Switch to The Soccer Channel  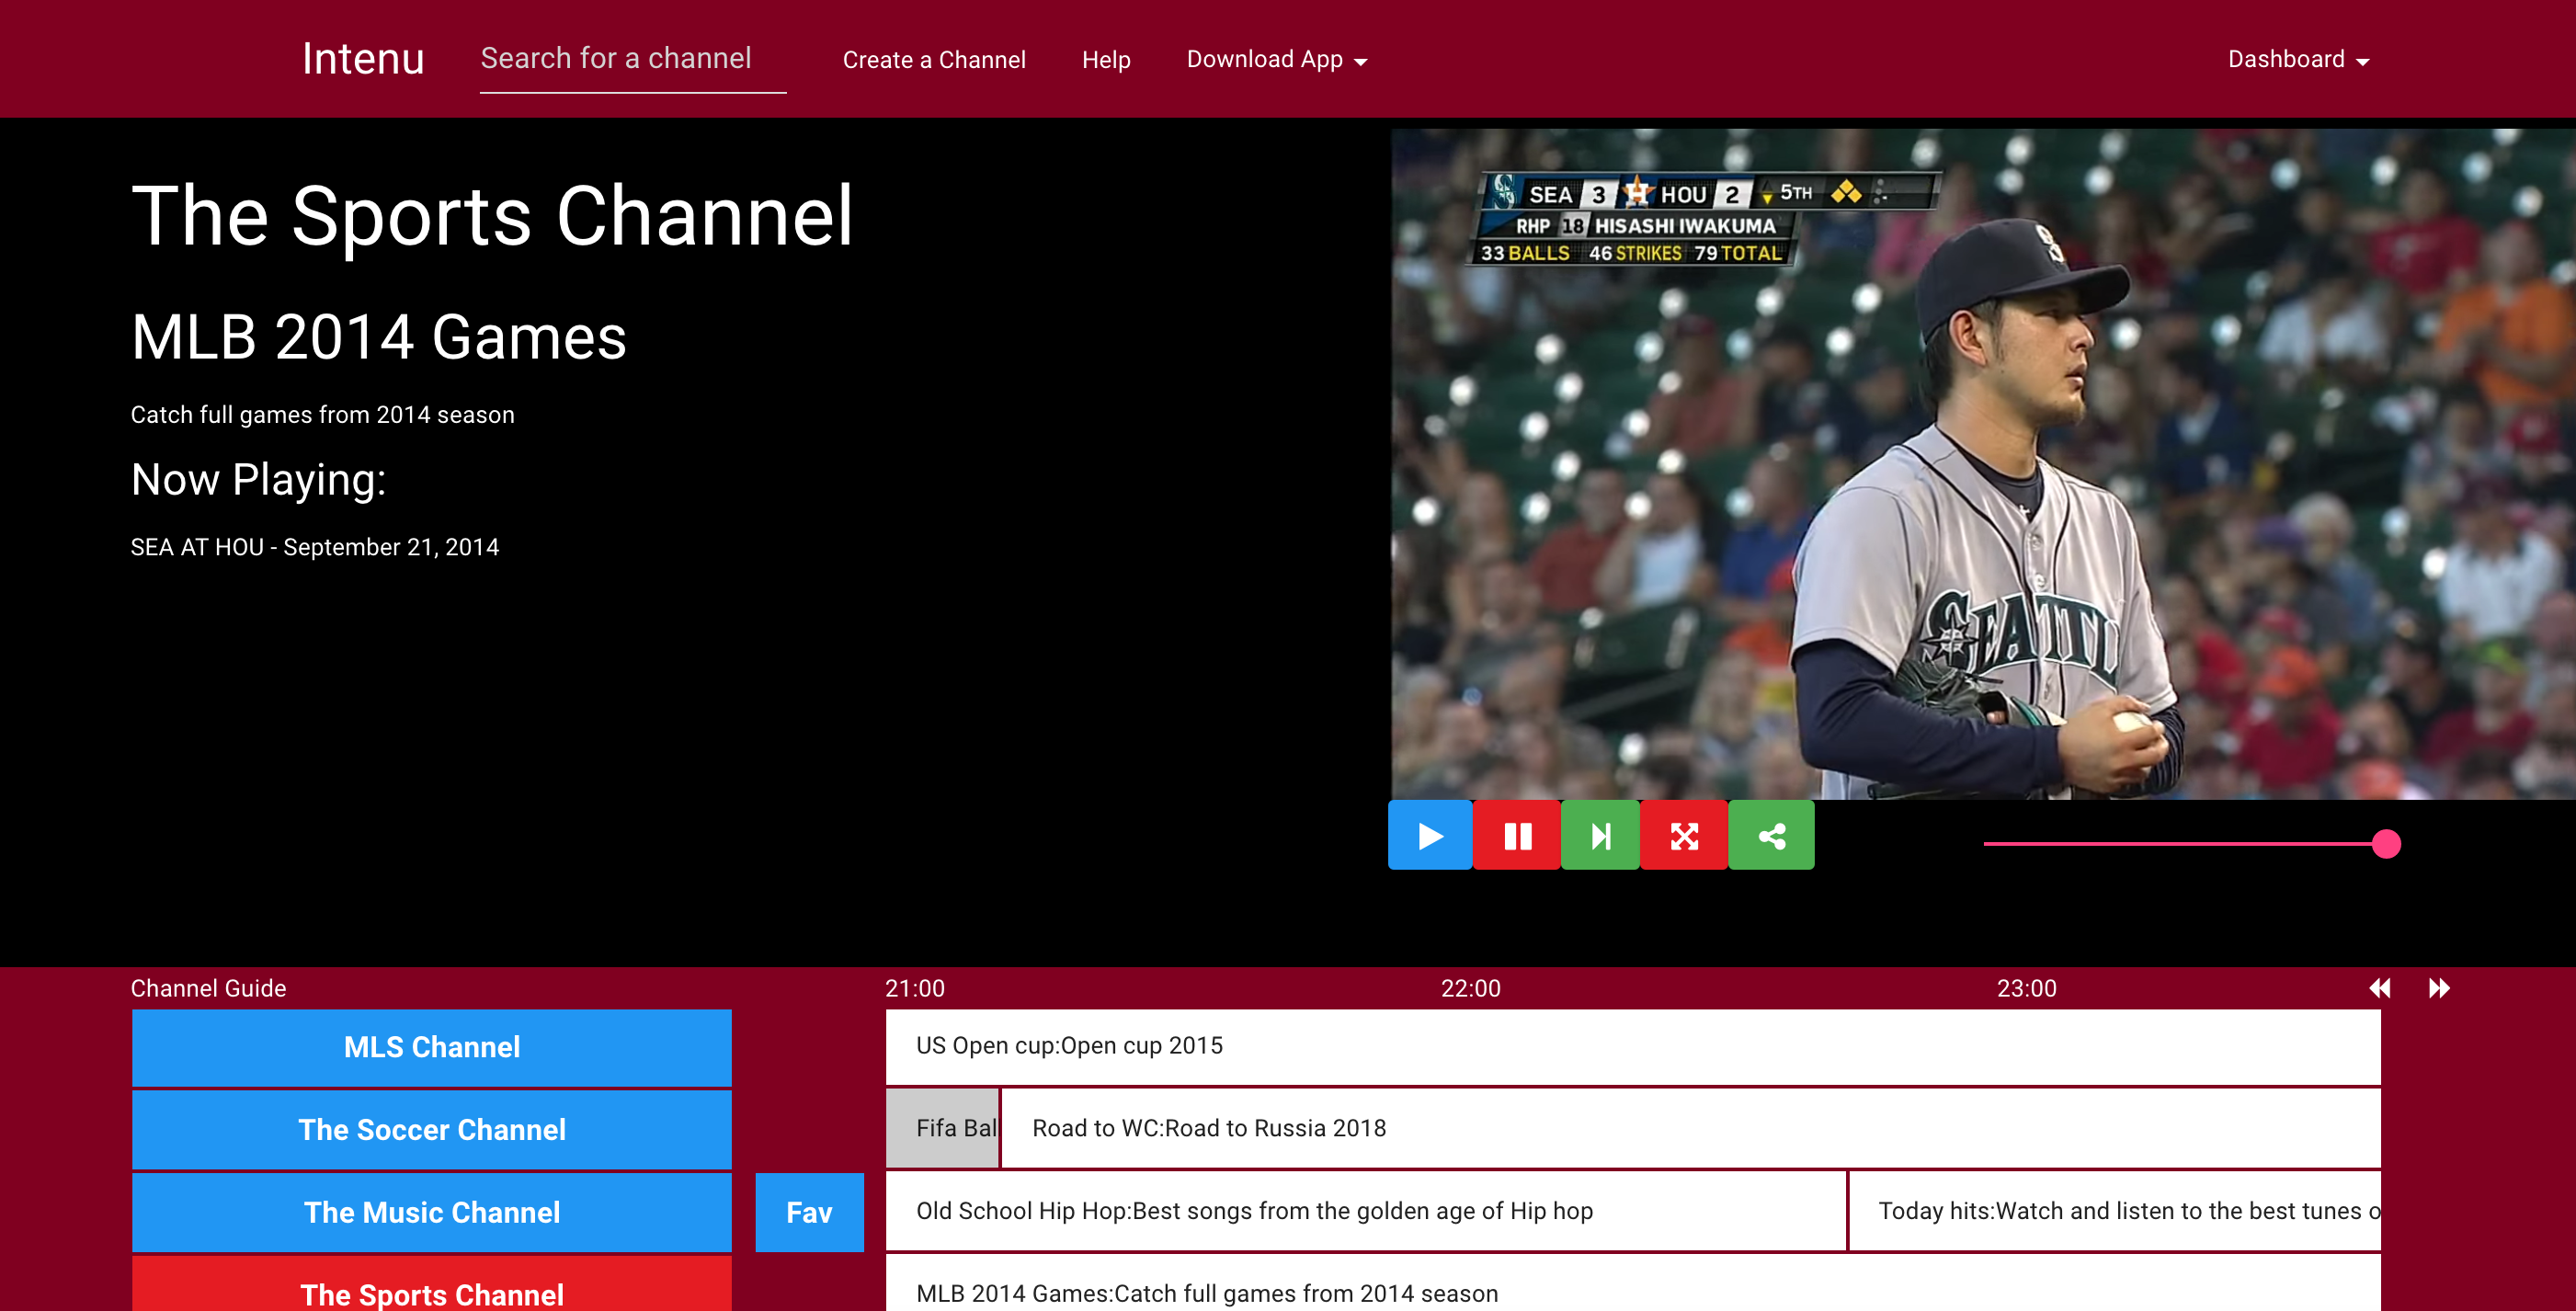(x=432, y=1129)
